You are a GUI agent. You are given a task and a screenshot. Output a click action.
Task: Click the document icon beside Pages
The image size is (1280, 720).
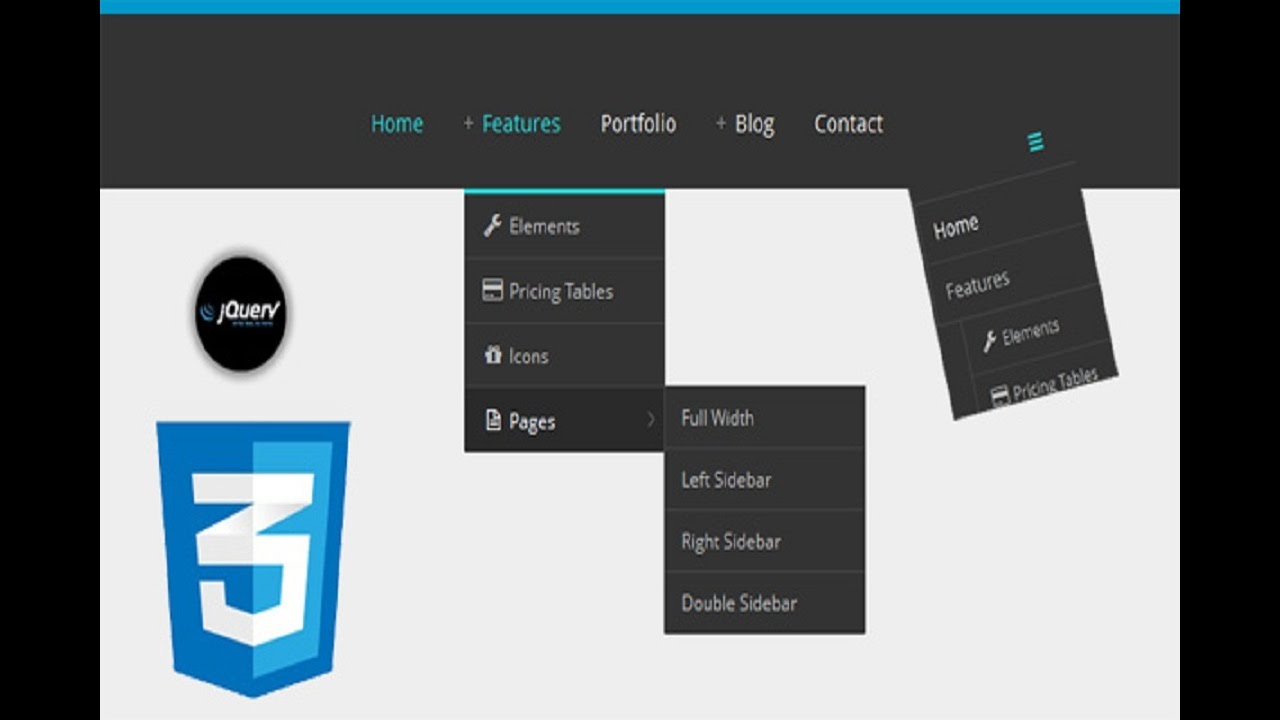coord(493,420)
